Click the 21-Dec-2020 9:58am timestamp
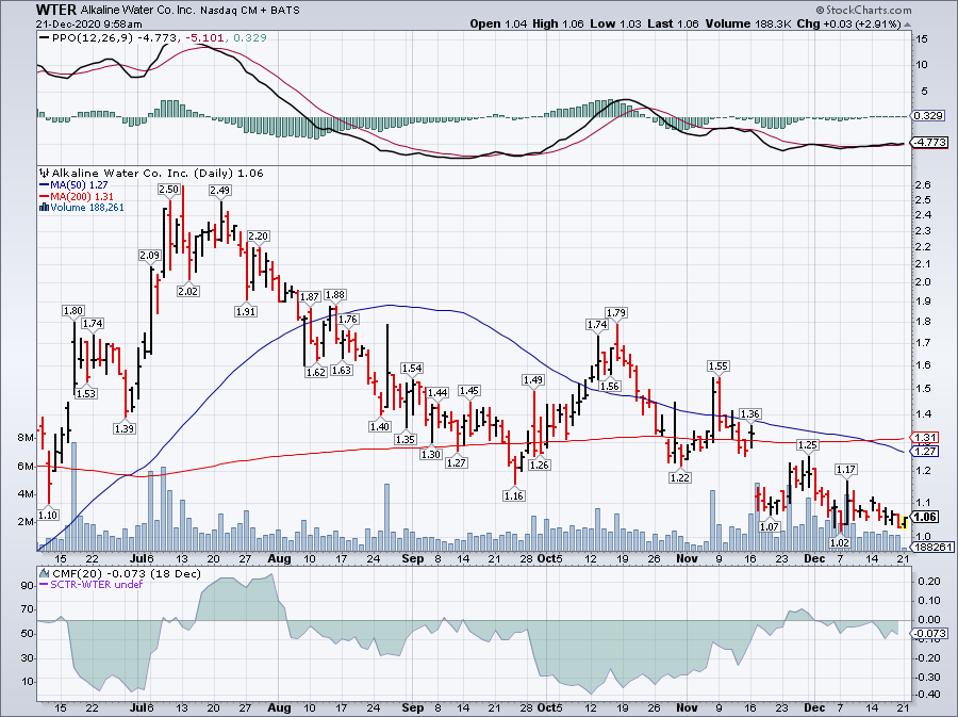Image resolution: width=958 pixels, height=717 pixels. pos(89,24)
